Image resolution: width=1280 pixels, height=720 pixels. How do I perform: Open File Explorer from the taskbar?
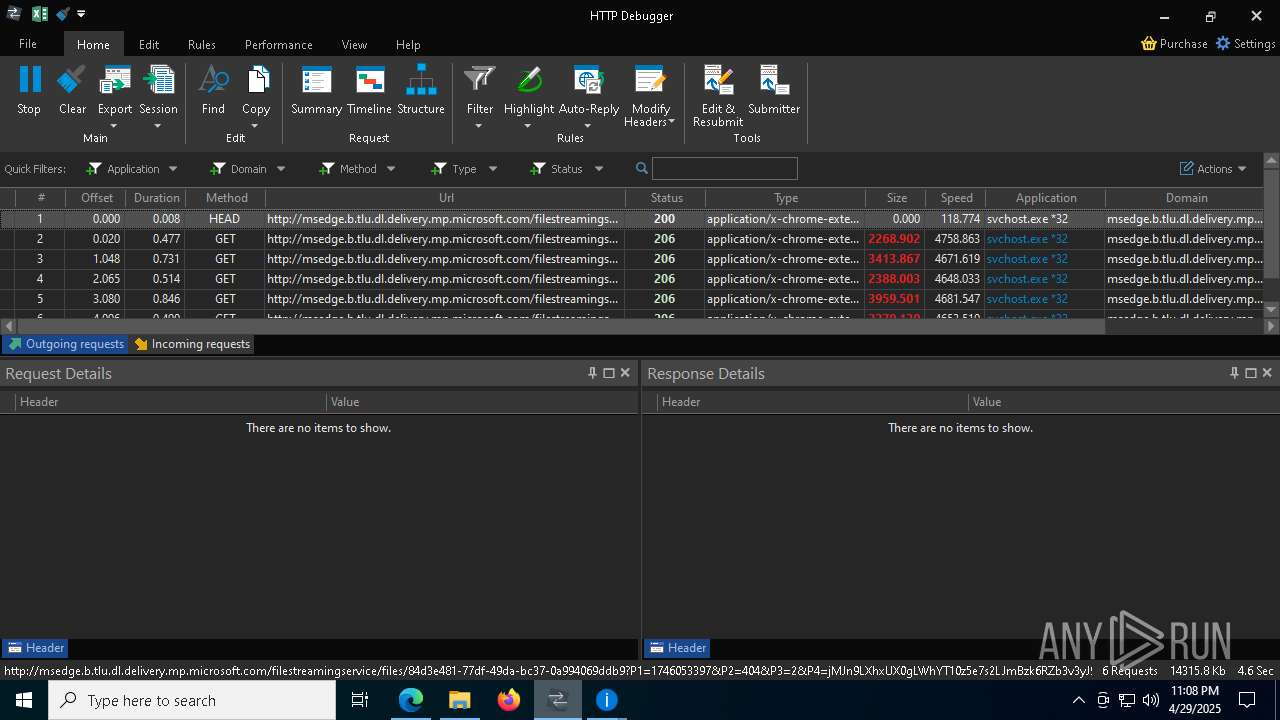point(460,700)
